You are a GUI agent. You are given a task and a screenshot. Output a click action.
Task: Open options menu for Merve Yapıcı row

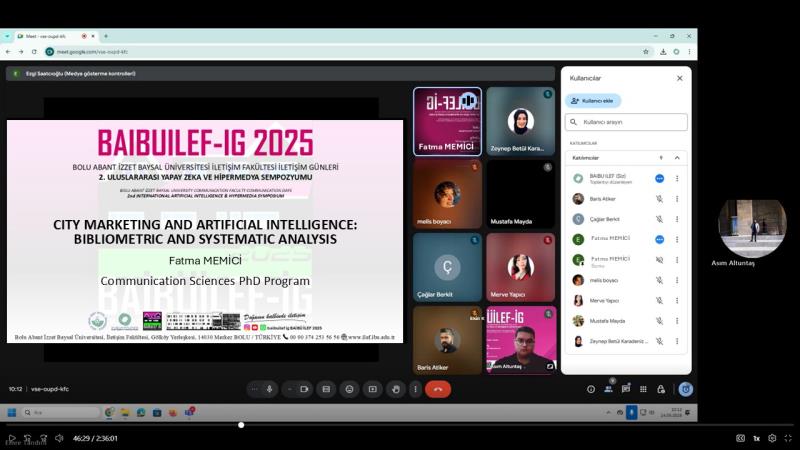point(677,301)
